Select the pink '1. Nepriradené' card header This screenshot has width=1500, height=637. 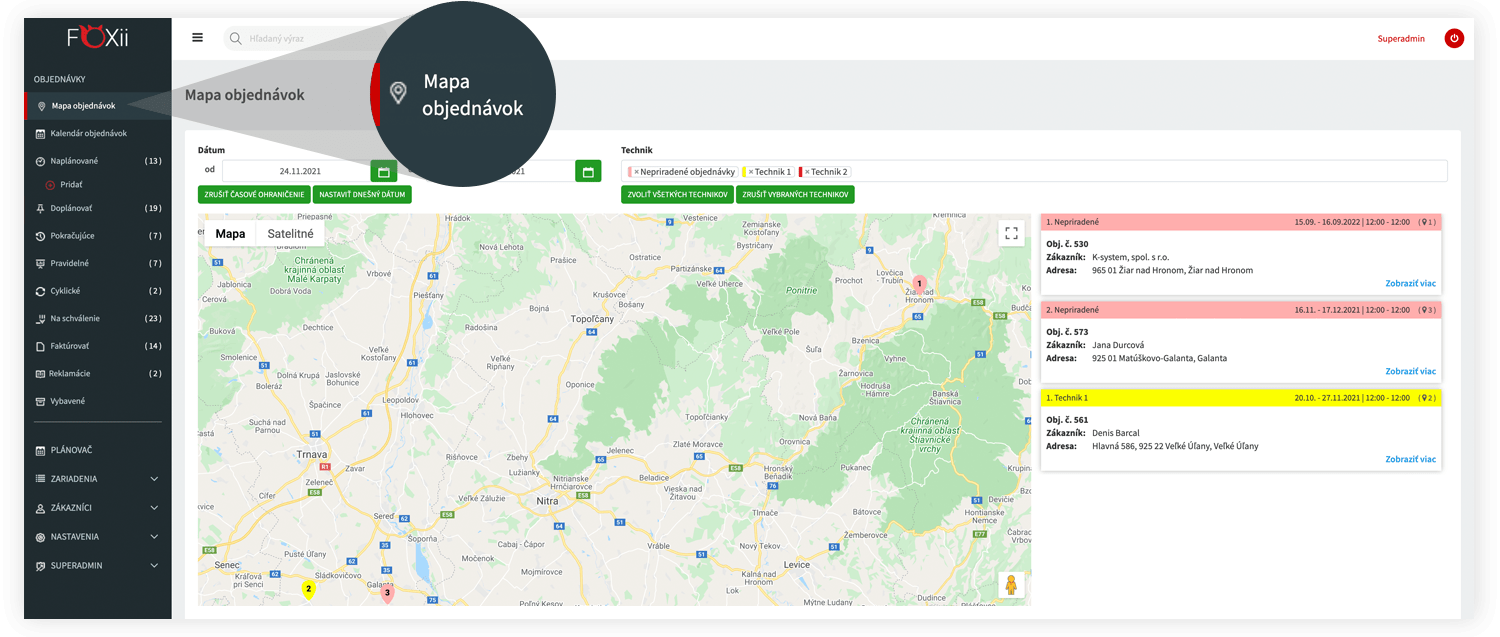(x=1241, y=222)
